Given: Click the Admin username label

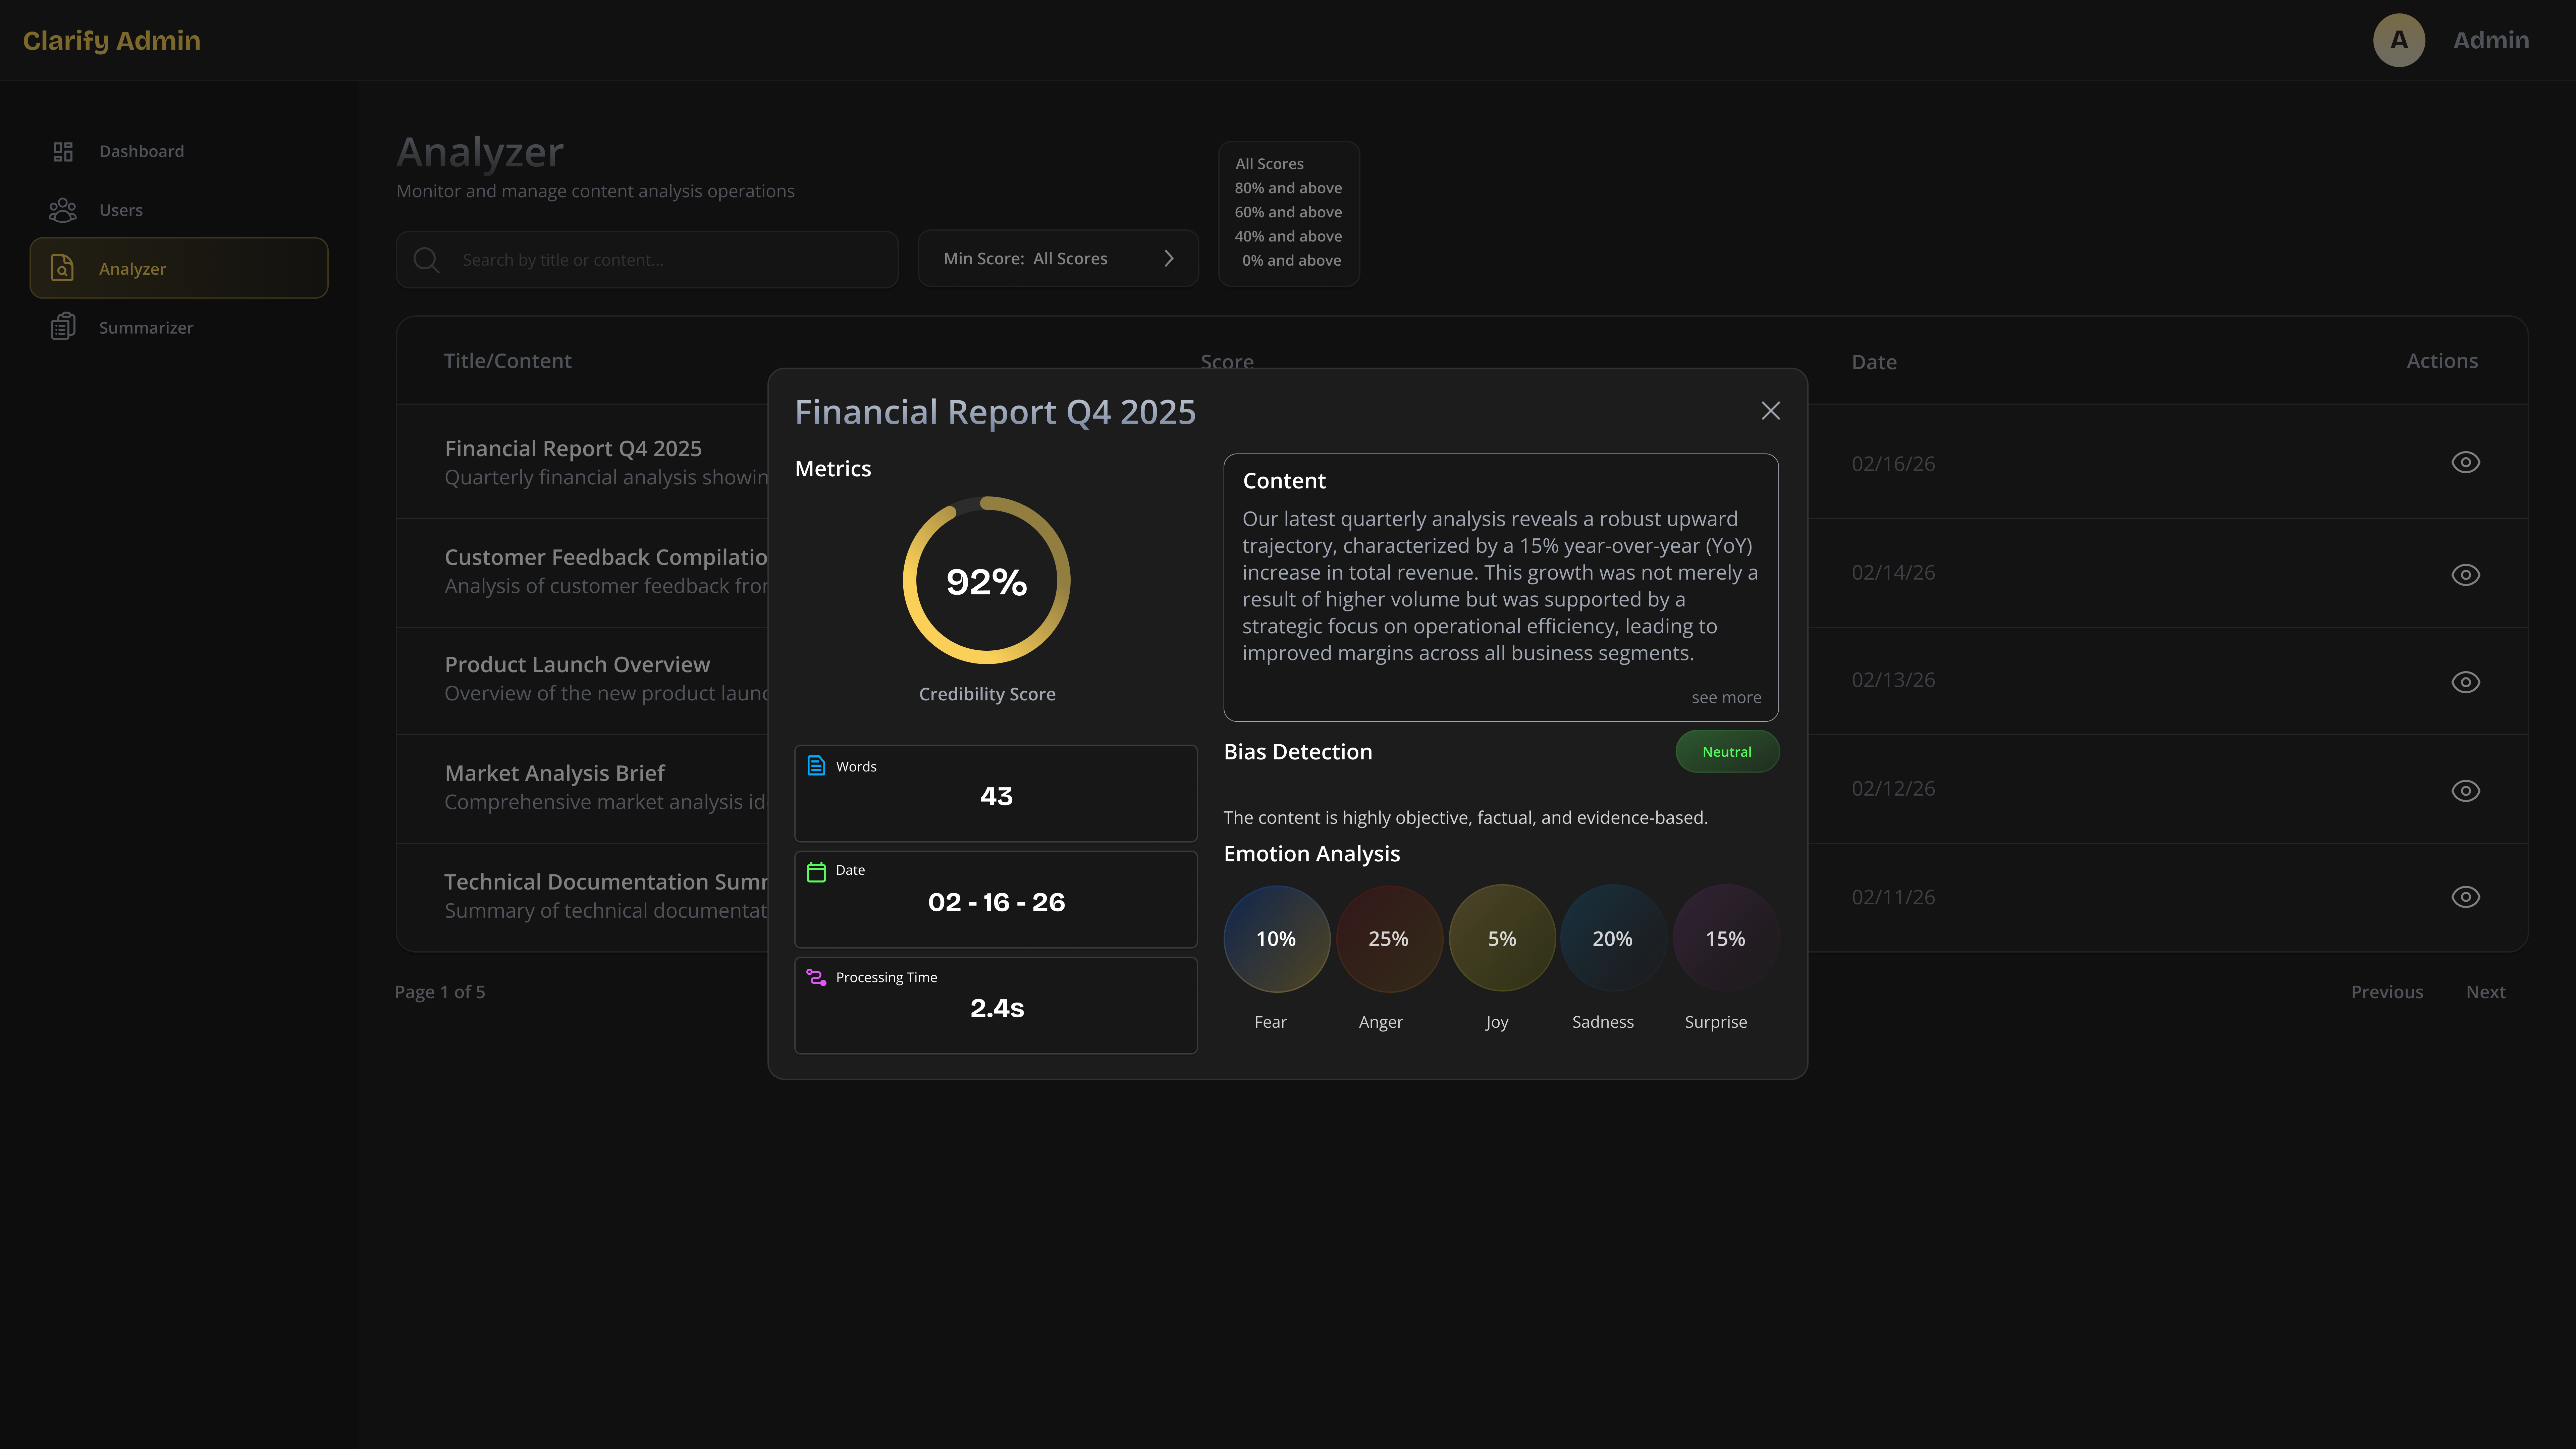Looking at the screenshot, I should click(x=2491, y=40).
